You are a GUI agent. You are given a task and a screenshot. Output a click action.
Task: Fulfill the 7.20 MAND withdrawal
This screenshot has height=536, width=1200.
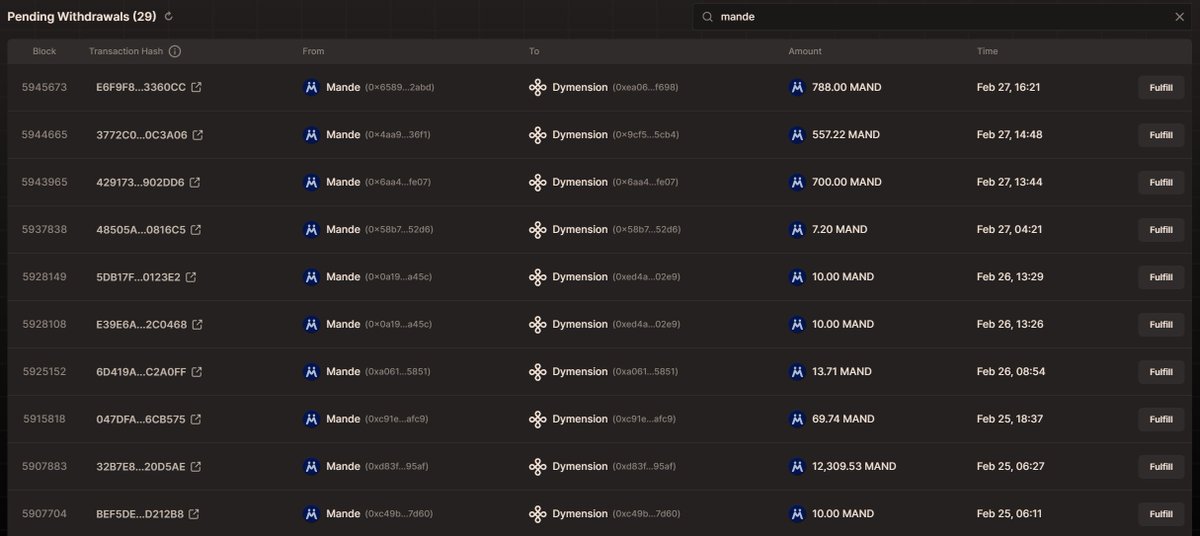(x=1161, y=230)
